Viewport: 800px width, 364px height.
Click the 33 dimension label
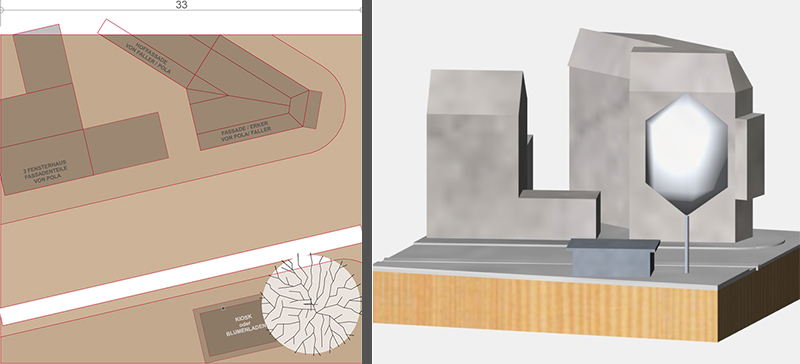point(181,5)
